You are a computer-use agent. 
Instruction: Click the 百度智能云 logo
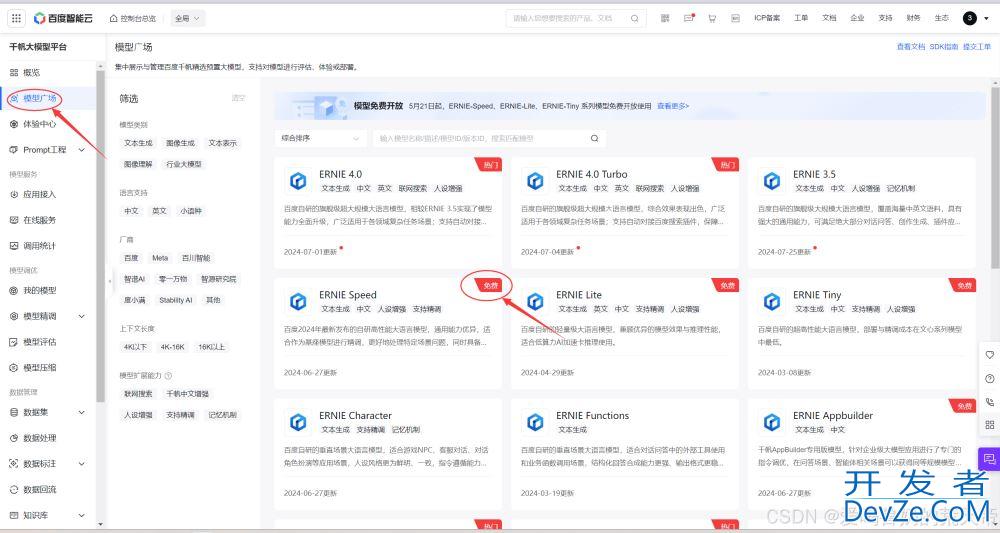pyautogui.click(x=63, y=18)
